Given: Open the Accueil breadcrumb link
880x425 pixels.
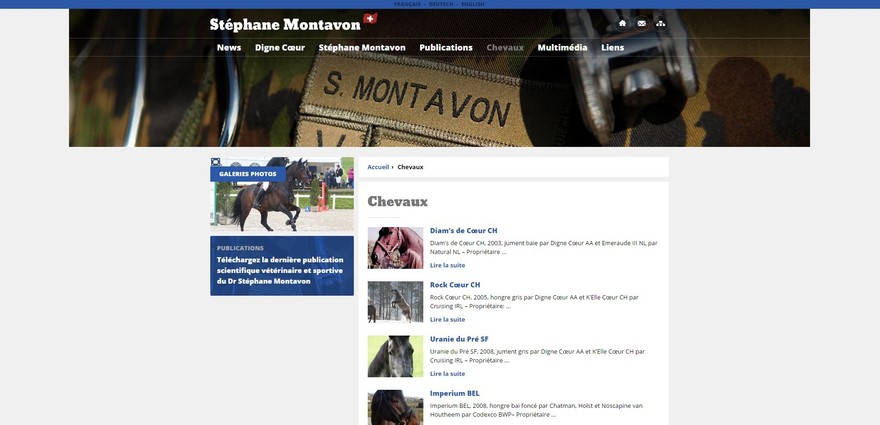Looking at the screenshot, I should coord(378,167).
